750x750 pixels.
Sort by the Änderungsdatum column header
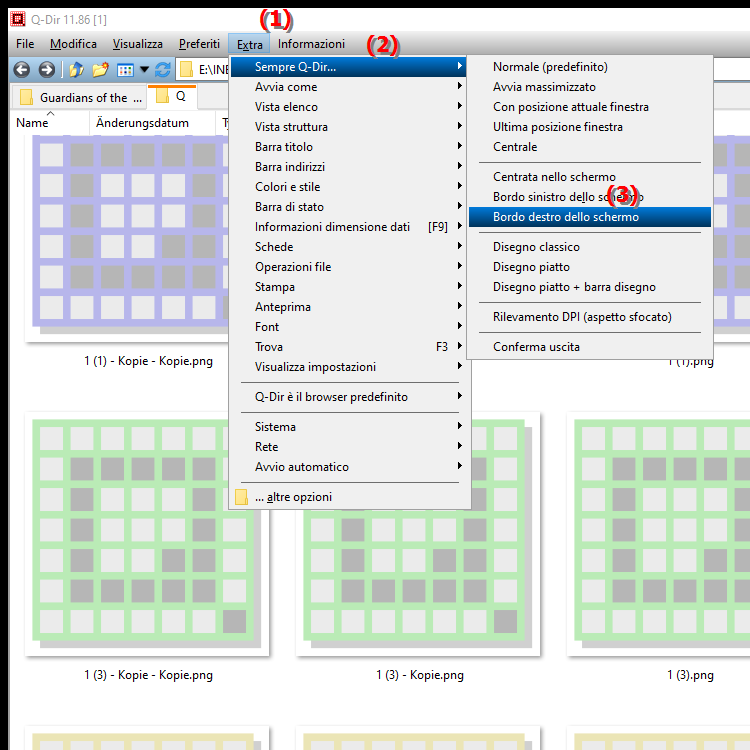(153, 123)
